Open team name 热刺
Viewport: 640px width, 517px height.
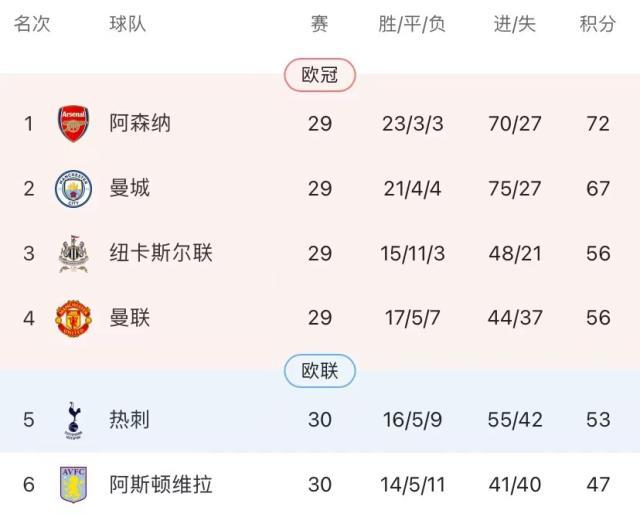[x=130, y=420]
